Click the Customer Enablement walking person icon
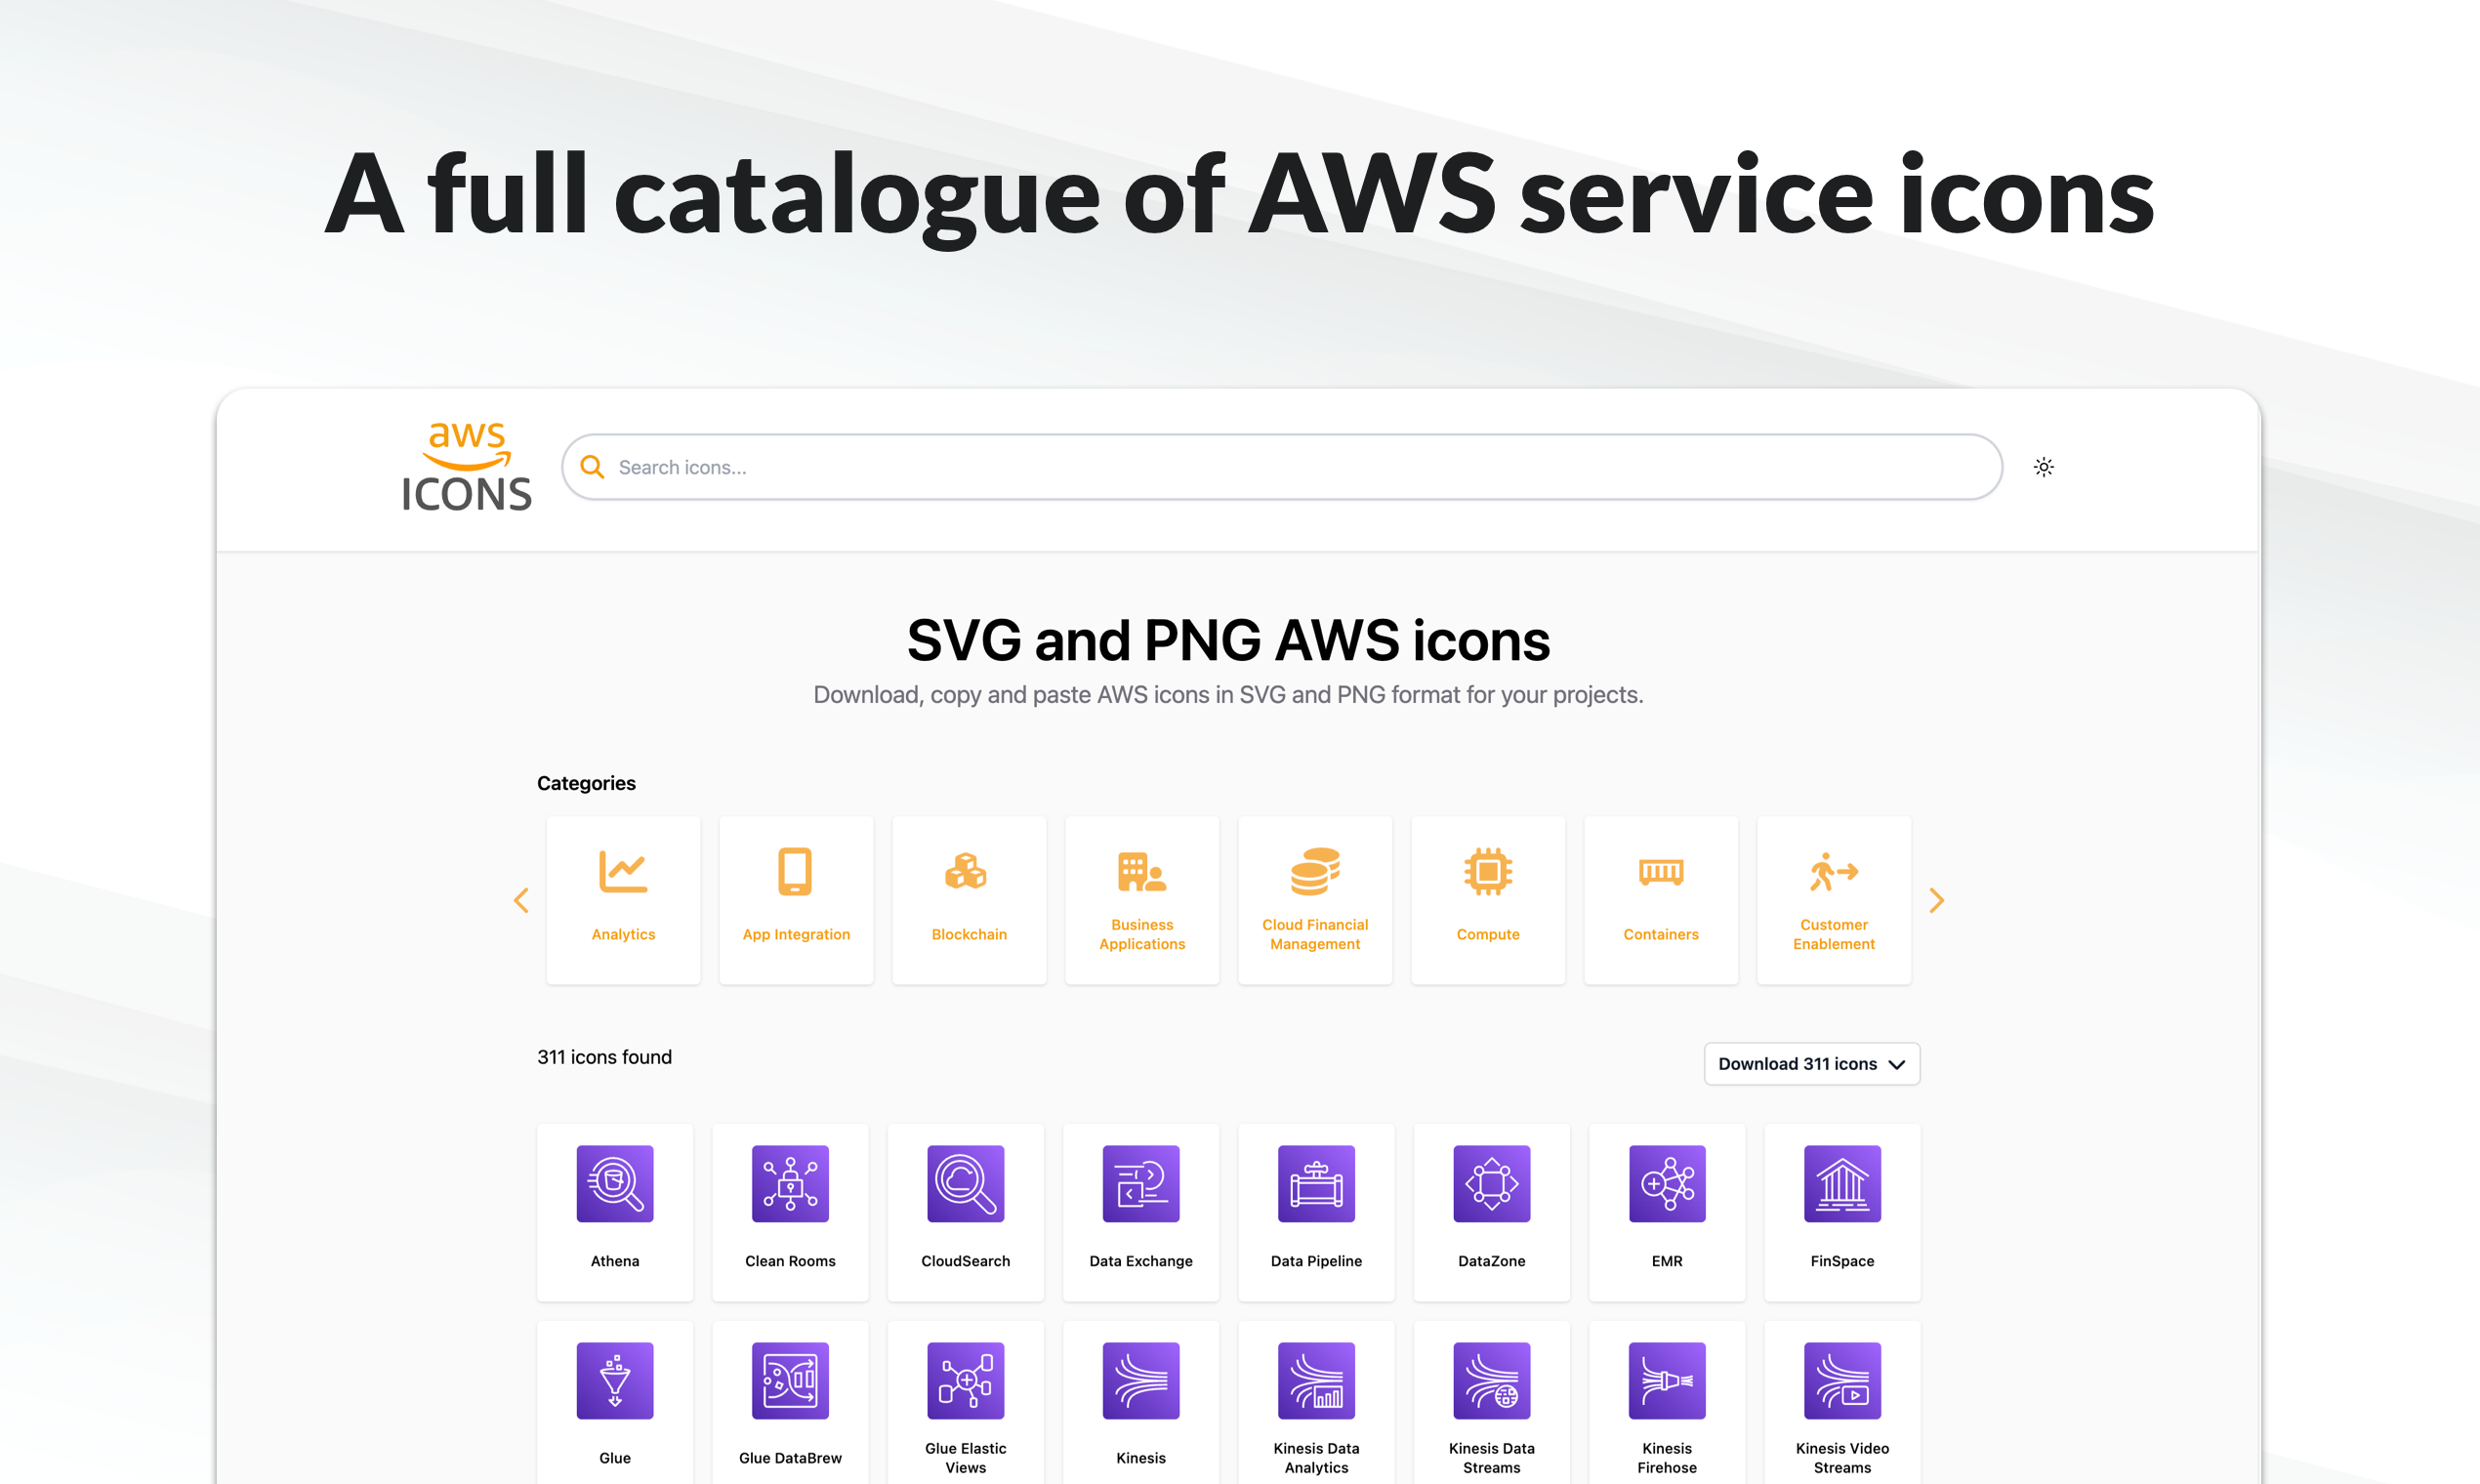Image resolution: width=2480 pixels, height=1484 pixels. 1833,871
